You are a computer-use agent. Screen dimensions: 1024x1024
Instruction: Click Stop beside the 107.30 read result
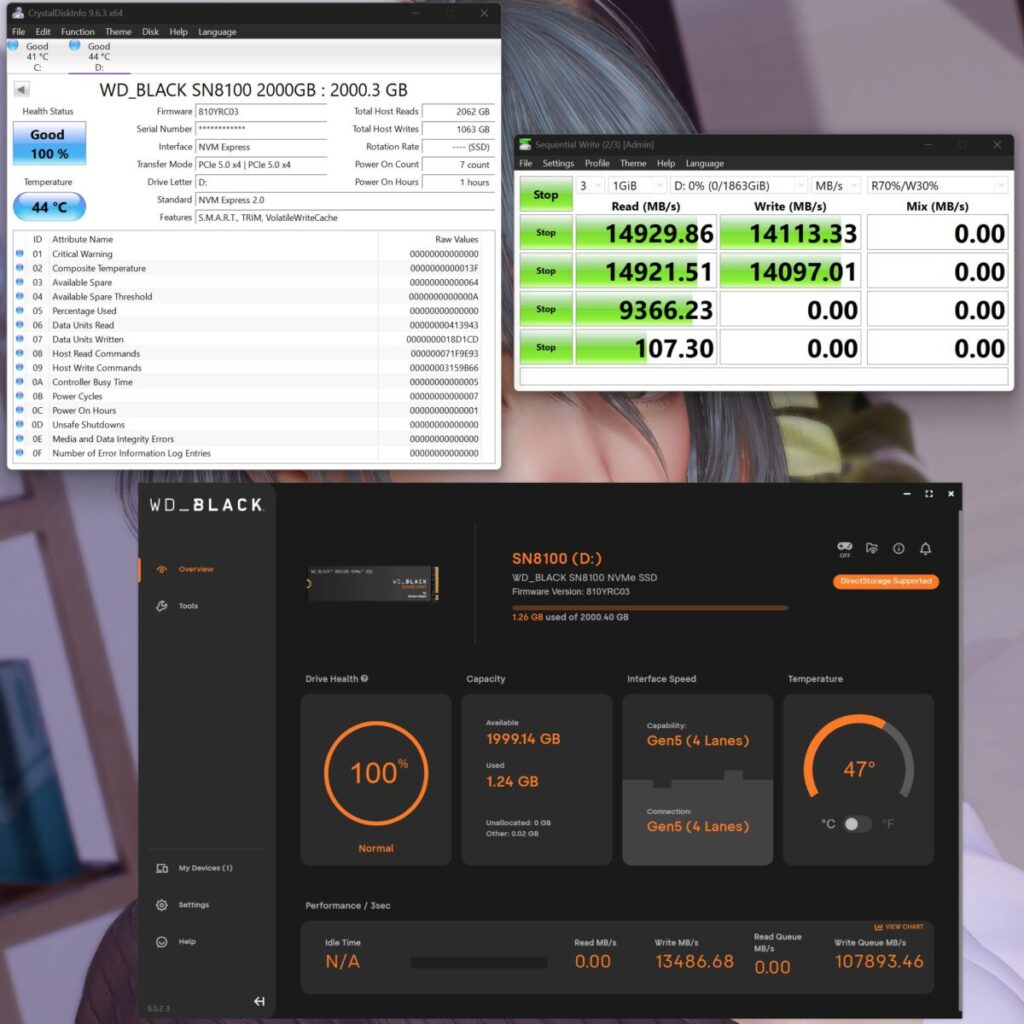546,347
